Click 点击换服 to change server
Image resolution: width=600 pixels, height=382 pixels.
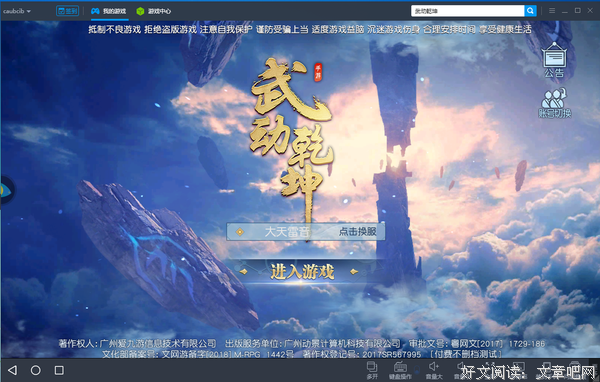click(357, 232)
